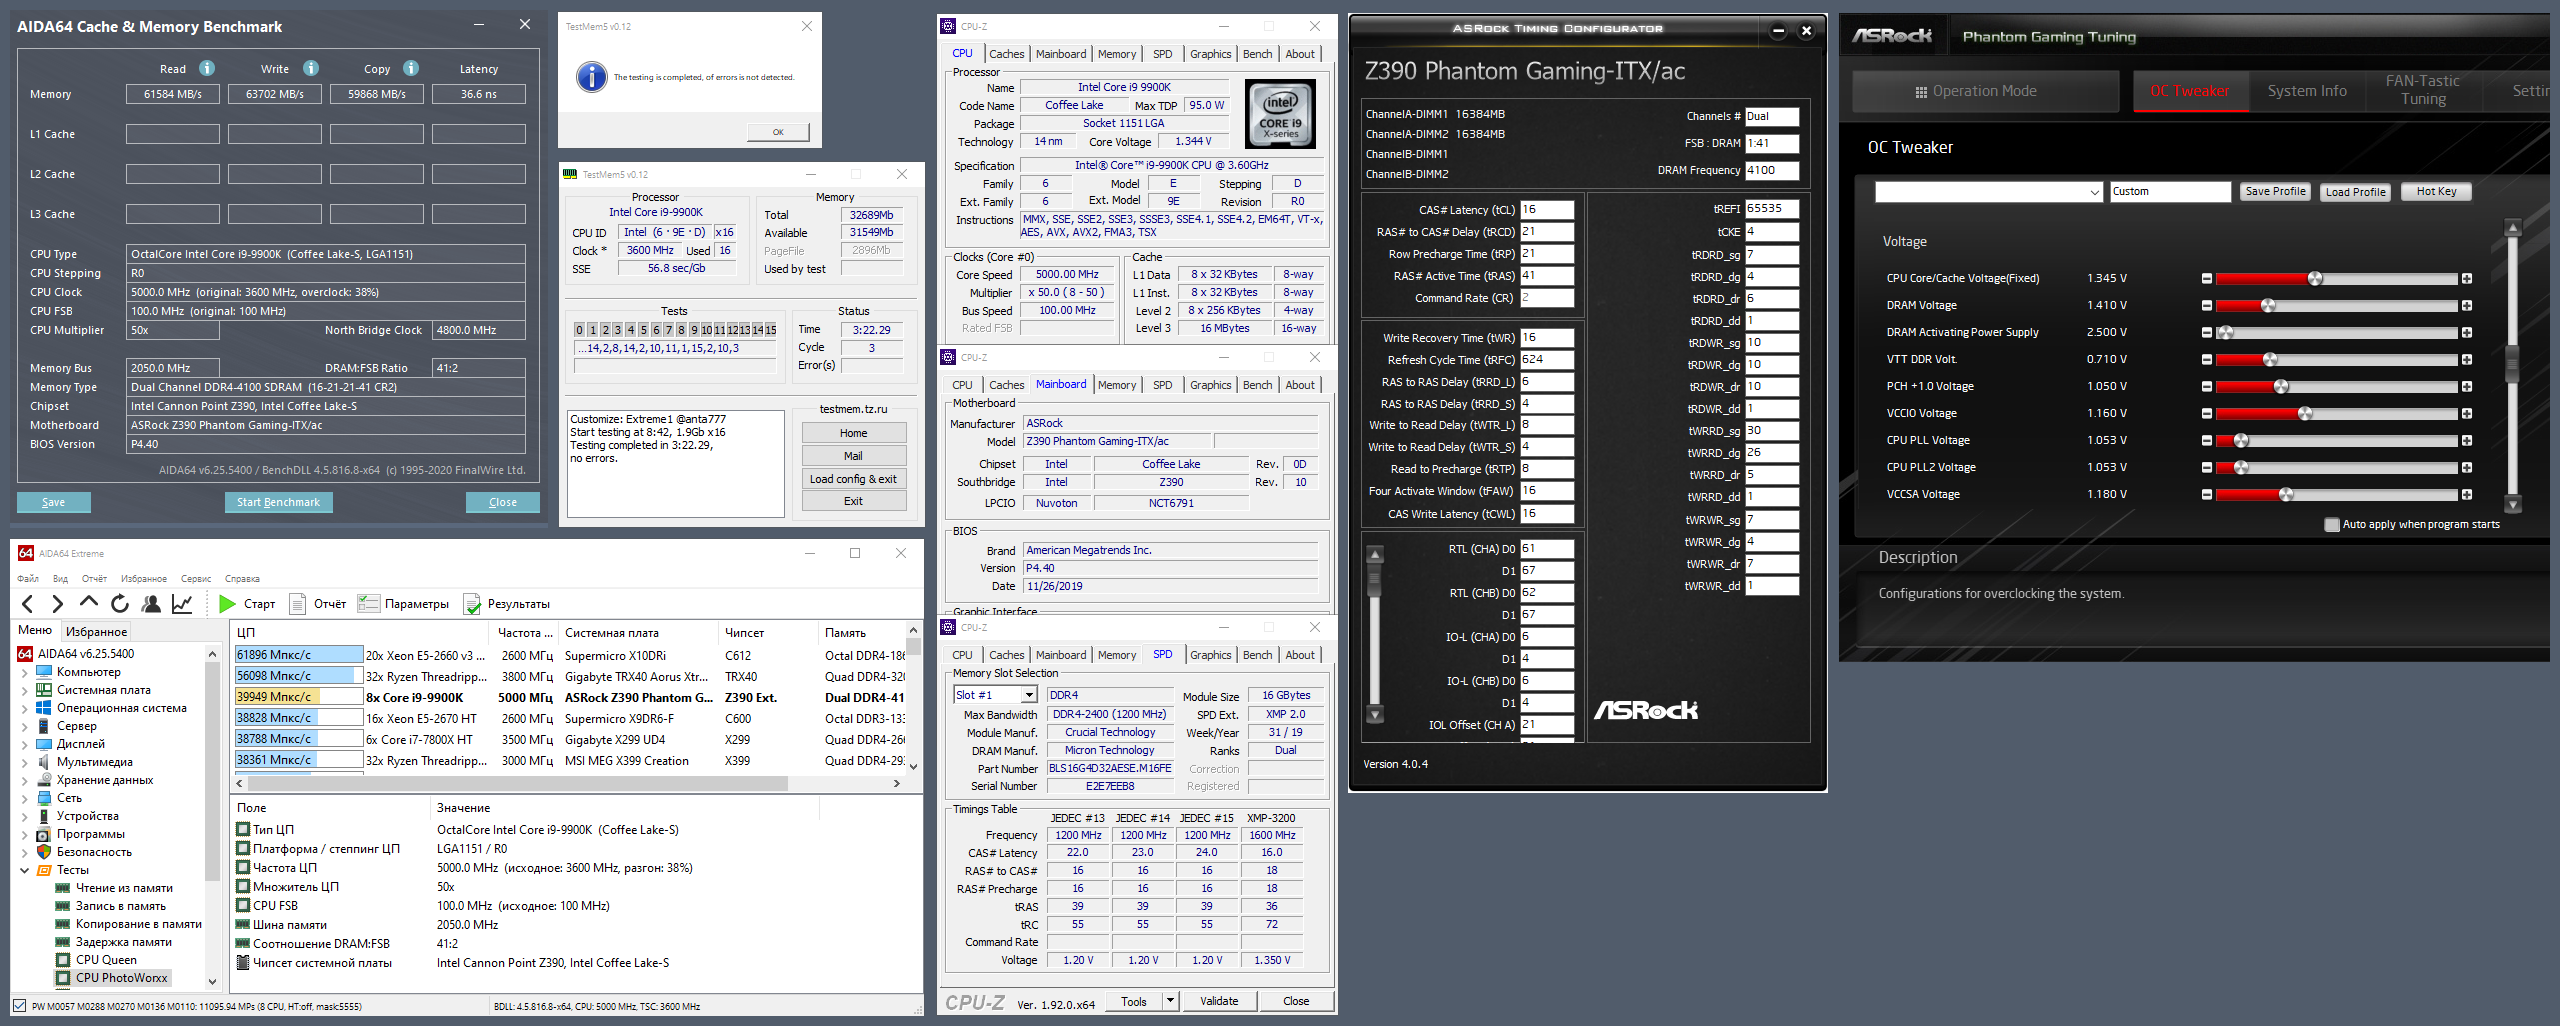The image size is (2560, 1026).
Task: Switch to System Info tab in ASRock tuning
Action: (2307, 91)
